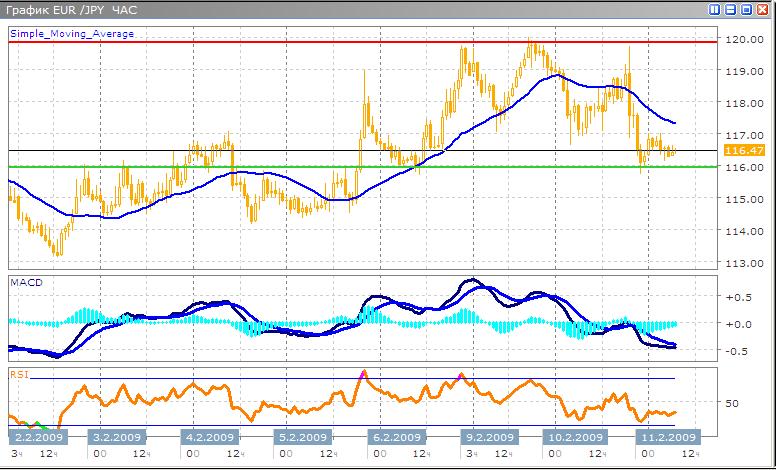The image size is (776, 470).
Task: Select the 5.2.2009 date marker
Action: (301, 437)
